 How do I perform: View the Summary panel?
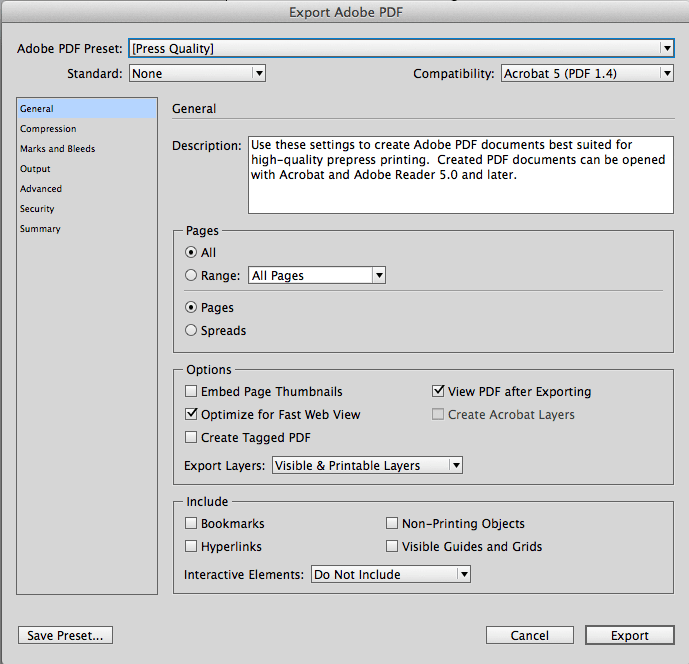coord(87,229)
